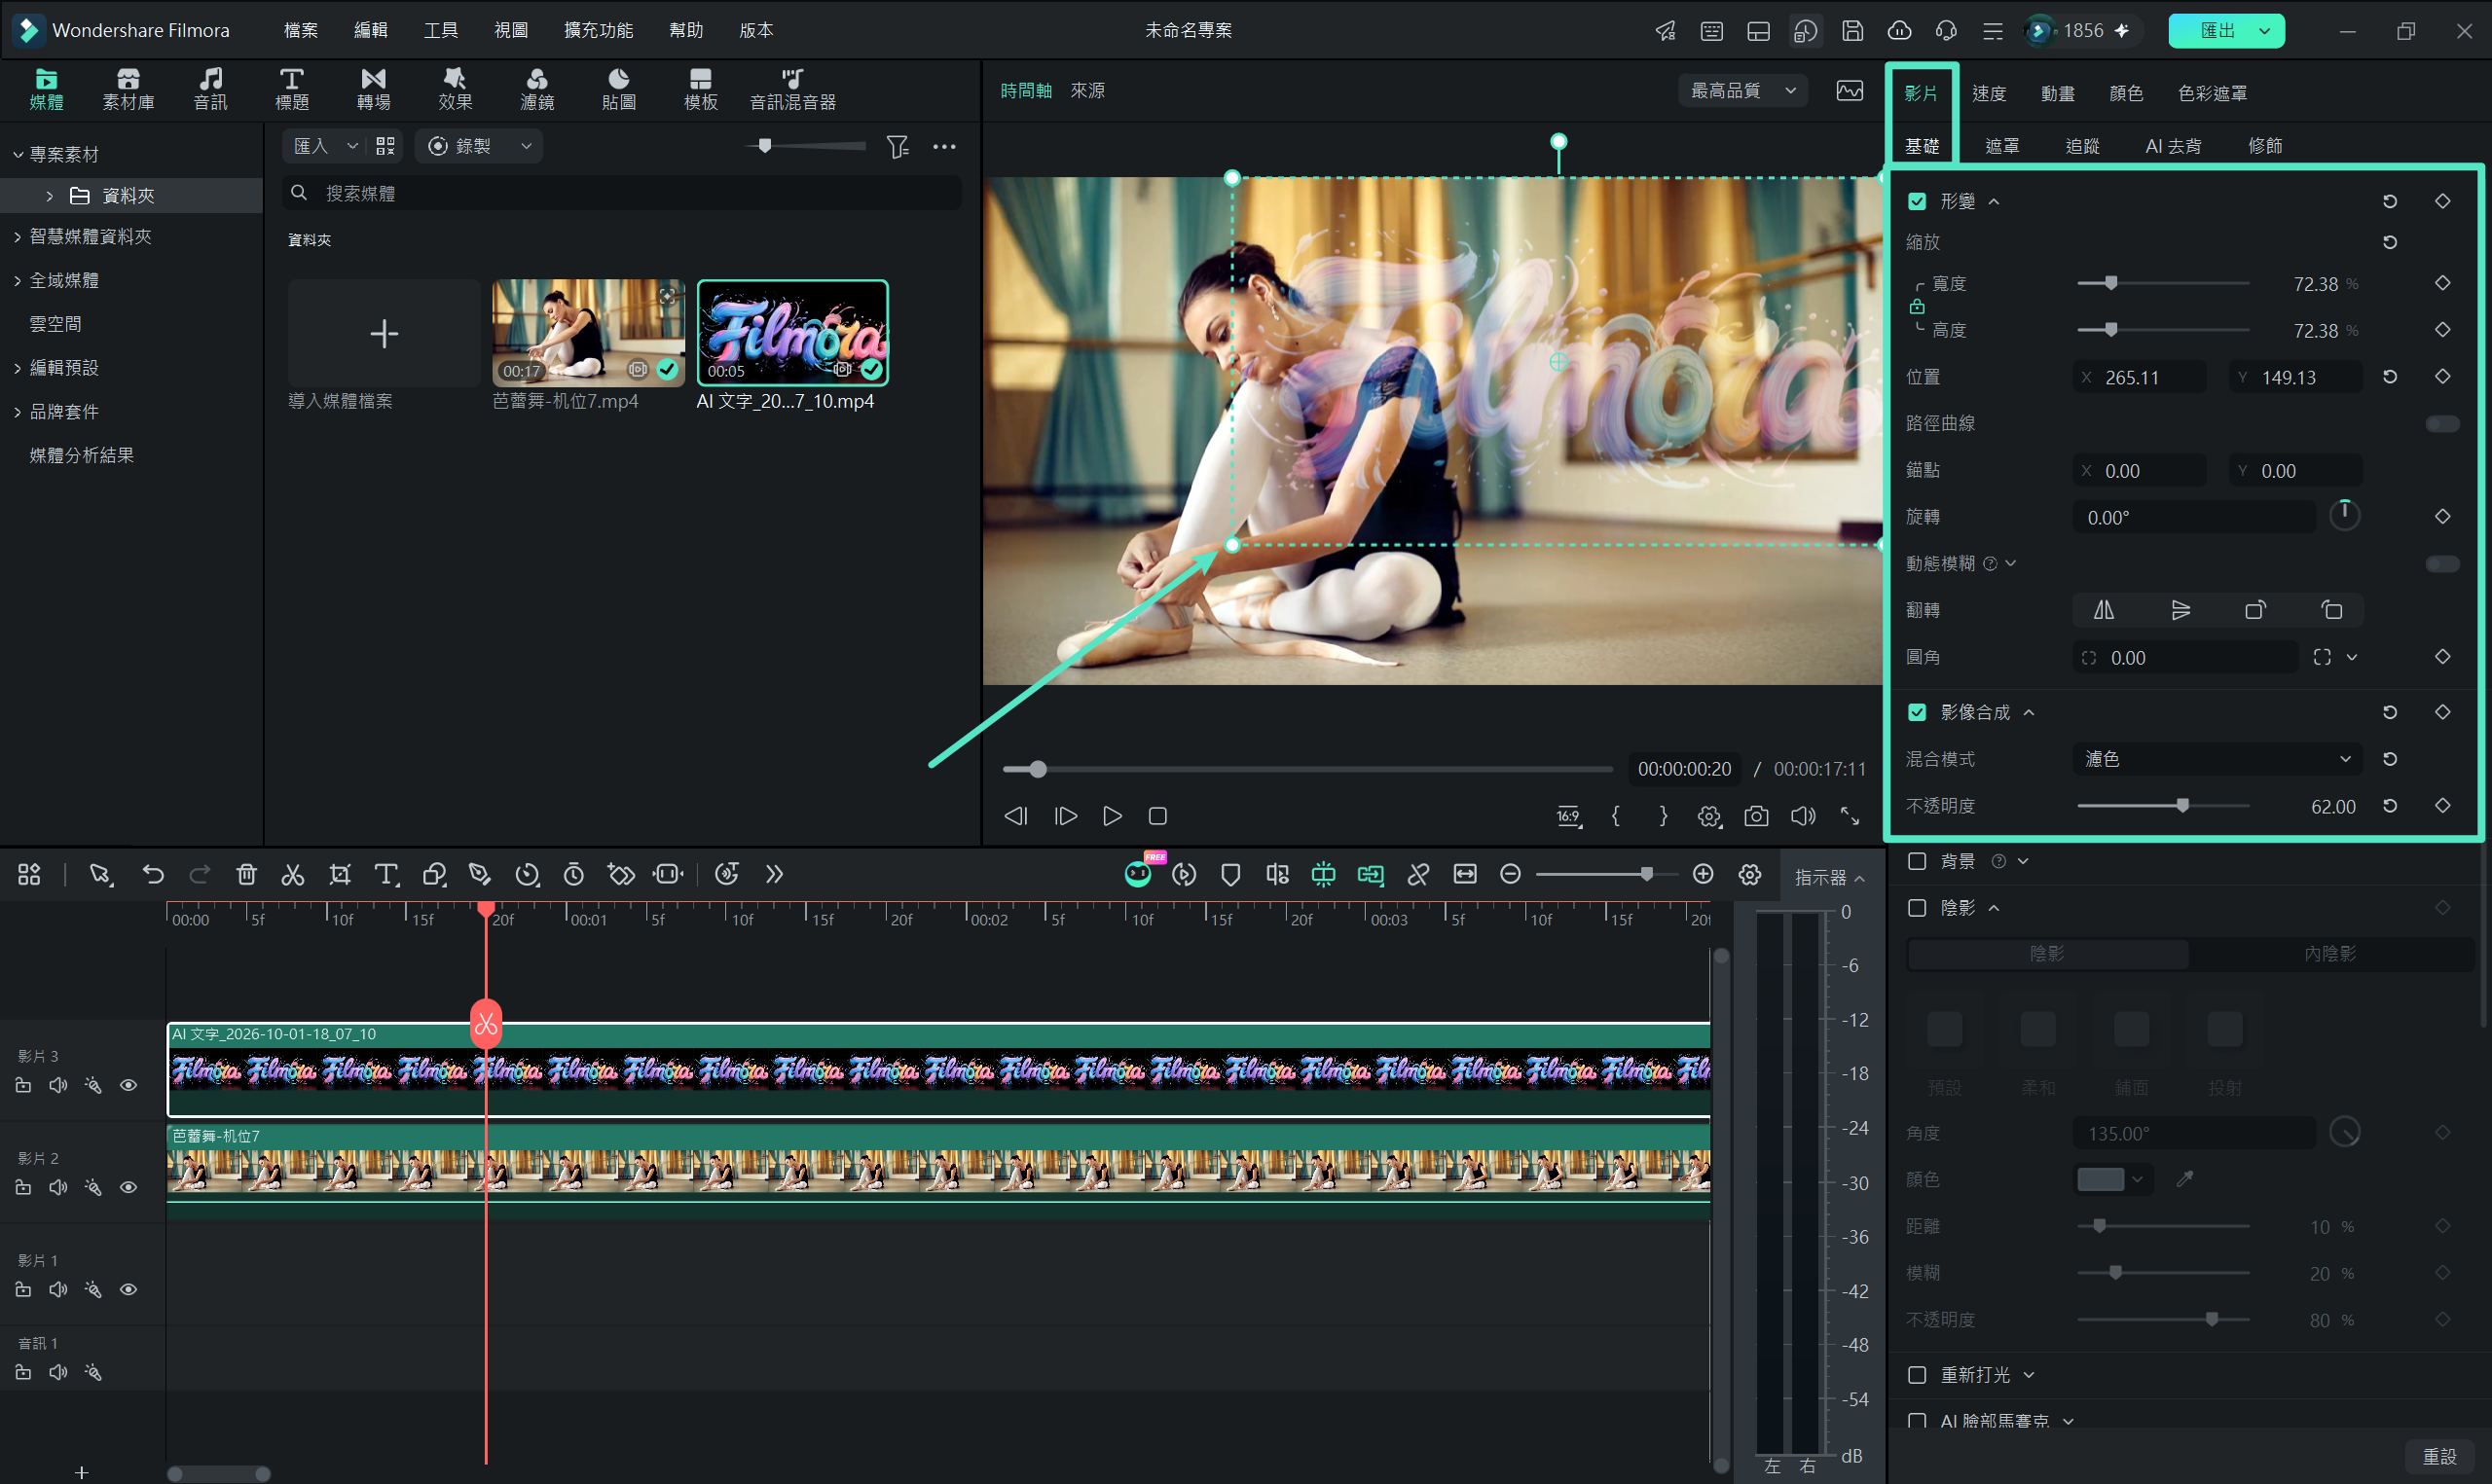
Task: Click the zoom in plus on timeline
Action: coord(1703,875)
